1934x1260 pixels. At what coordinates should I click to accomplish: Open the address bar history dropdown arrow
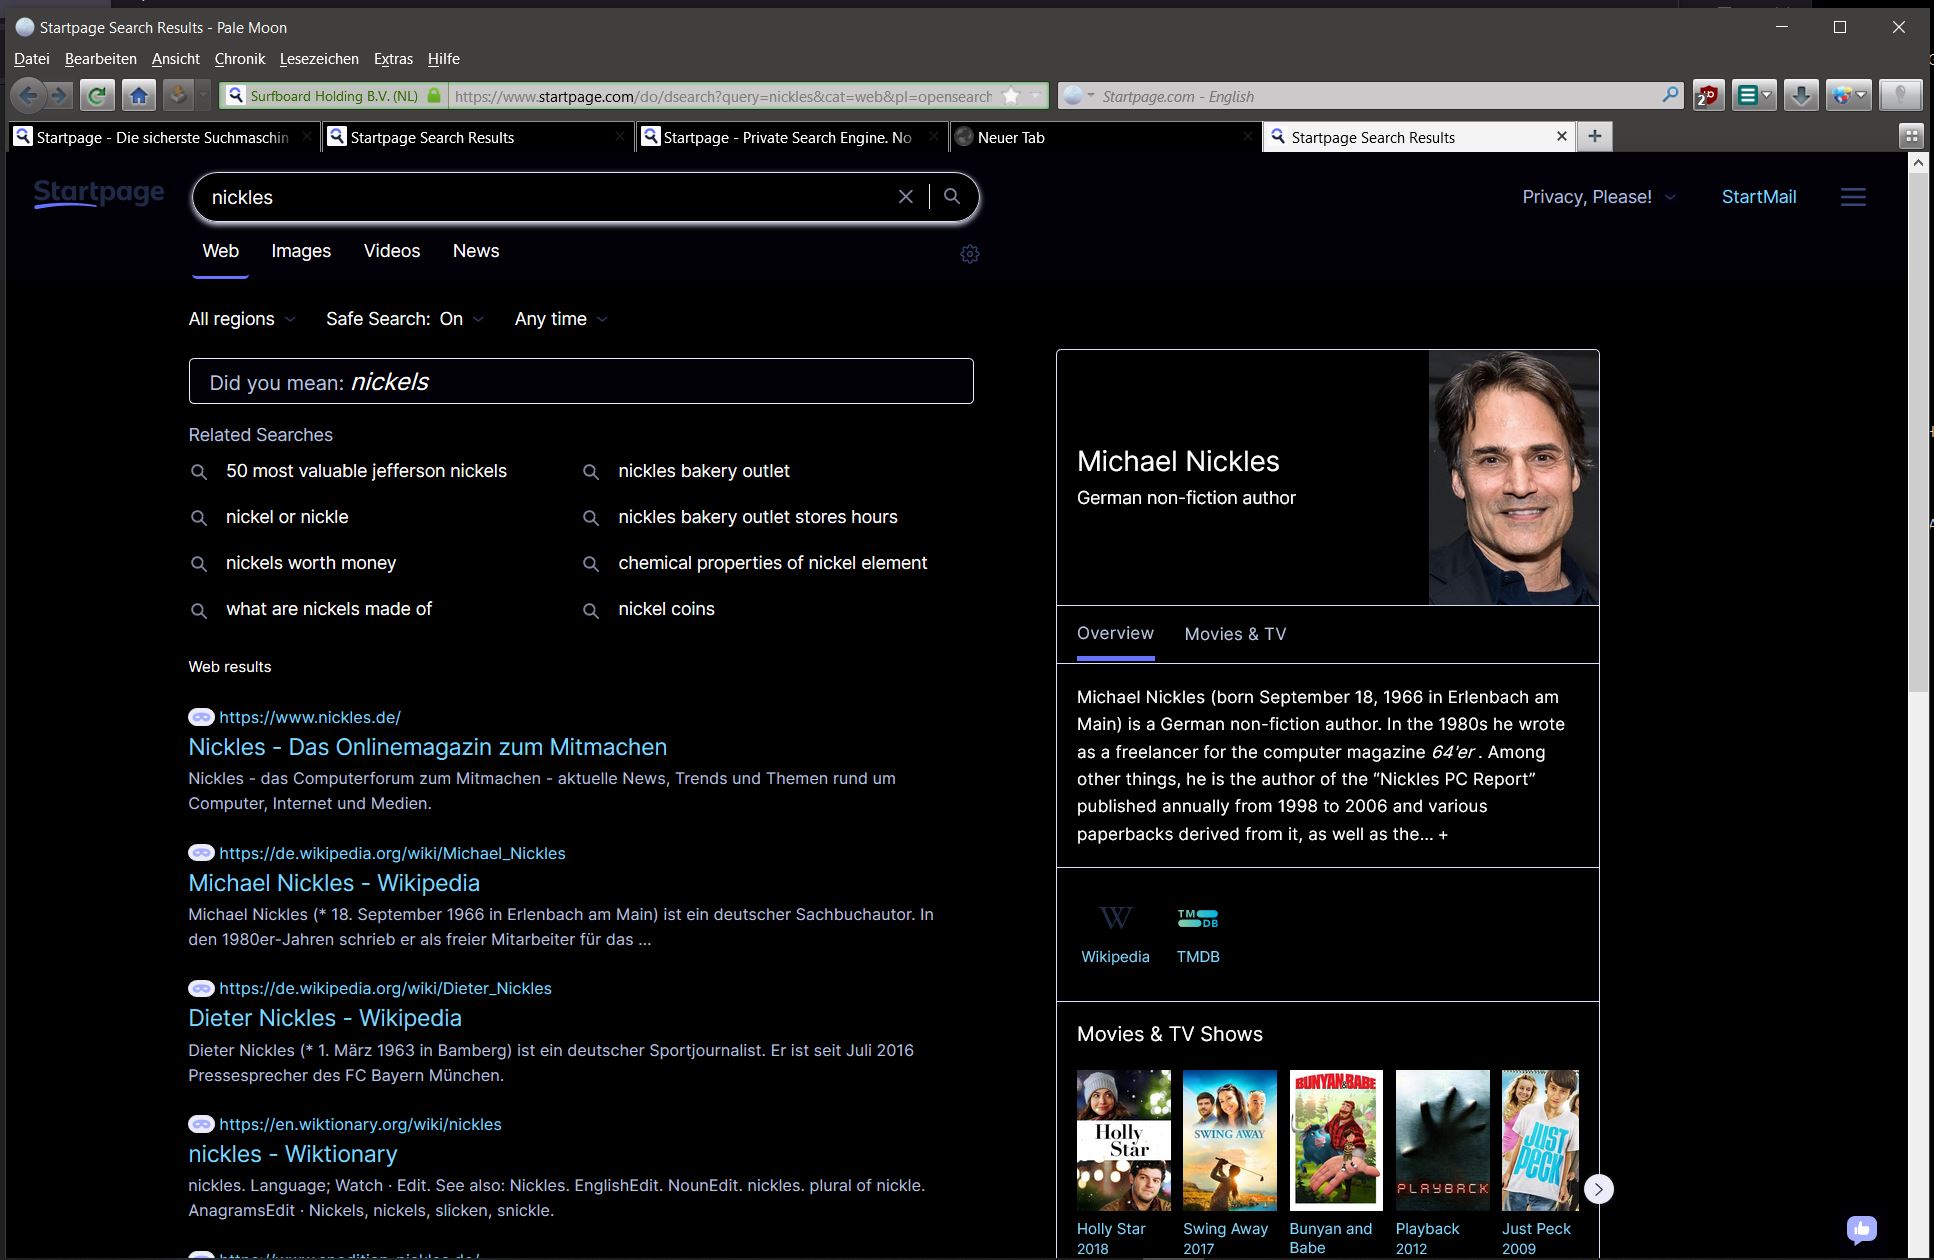tap(1036, 96)
